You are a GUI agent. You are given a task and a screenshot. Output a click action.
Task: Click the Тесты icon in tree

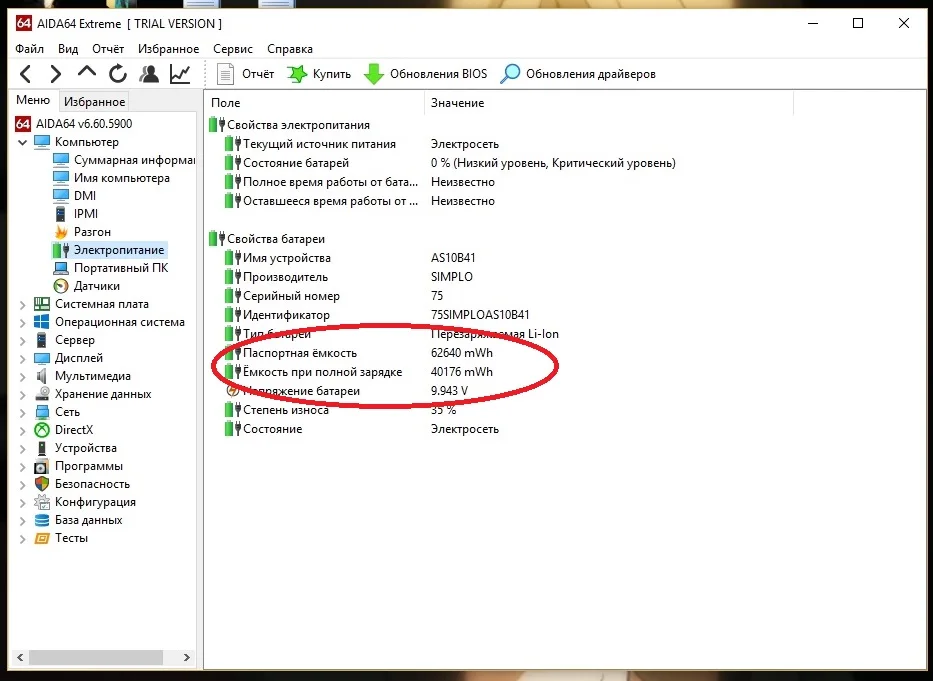coord(42,538)
